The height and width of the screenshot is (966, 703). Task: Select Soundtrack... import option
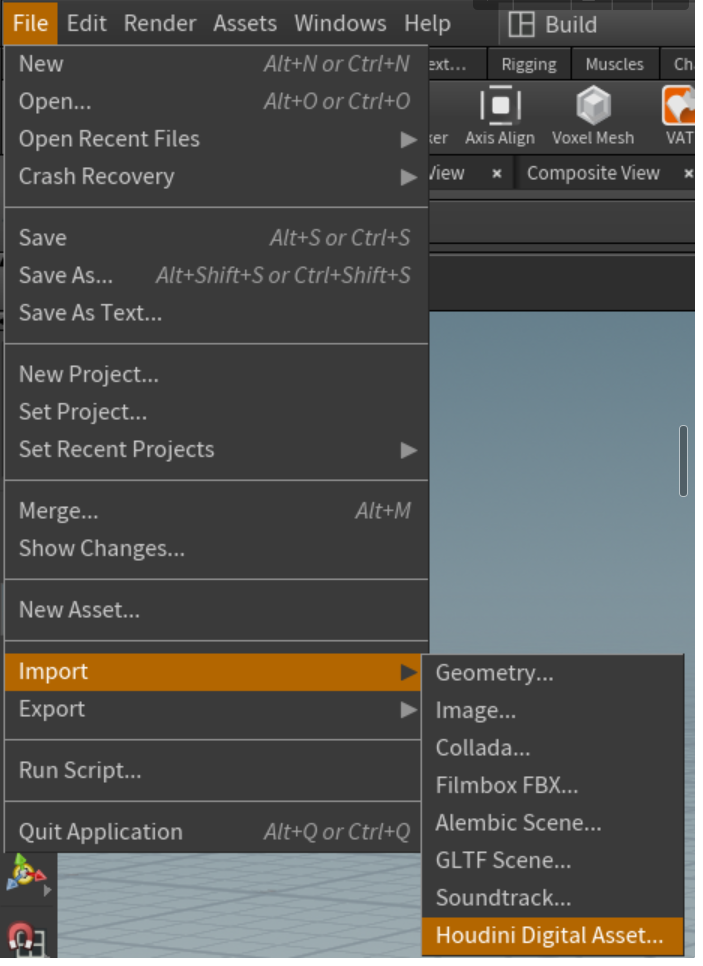coord(553,899)
